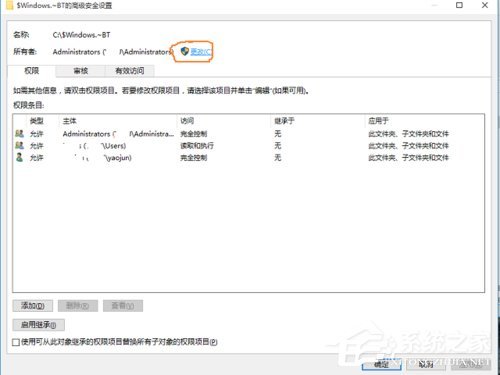The width and height of the screenshot is (500, 375).
Task: Click 读取和执行 access cell in Users row
Action: pyautogui.click(x=197, y=146)
